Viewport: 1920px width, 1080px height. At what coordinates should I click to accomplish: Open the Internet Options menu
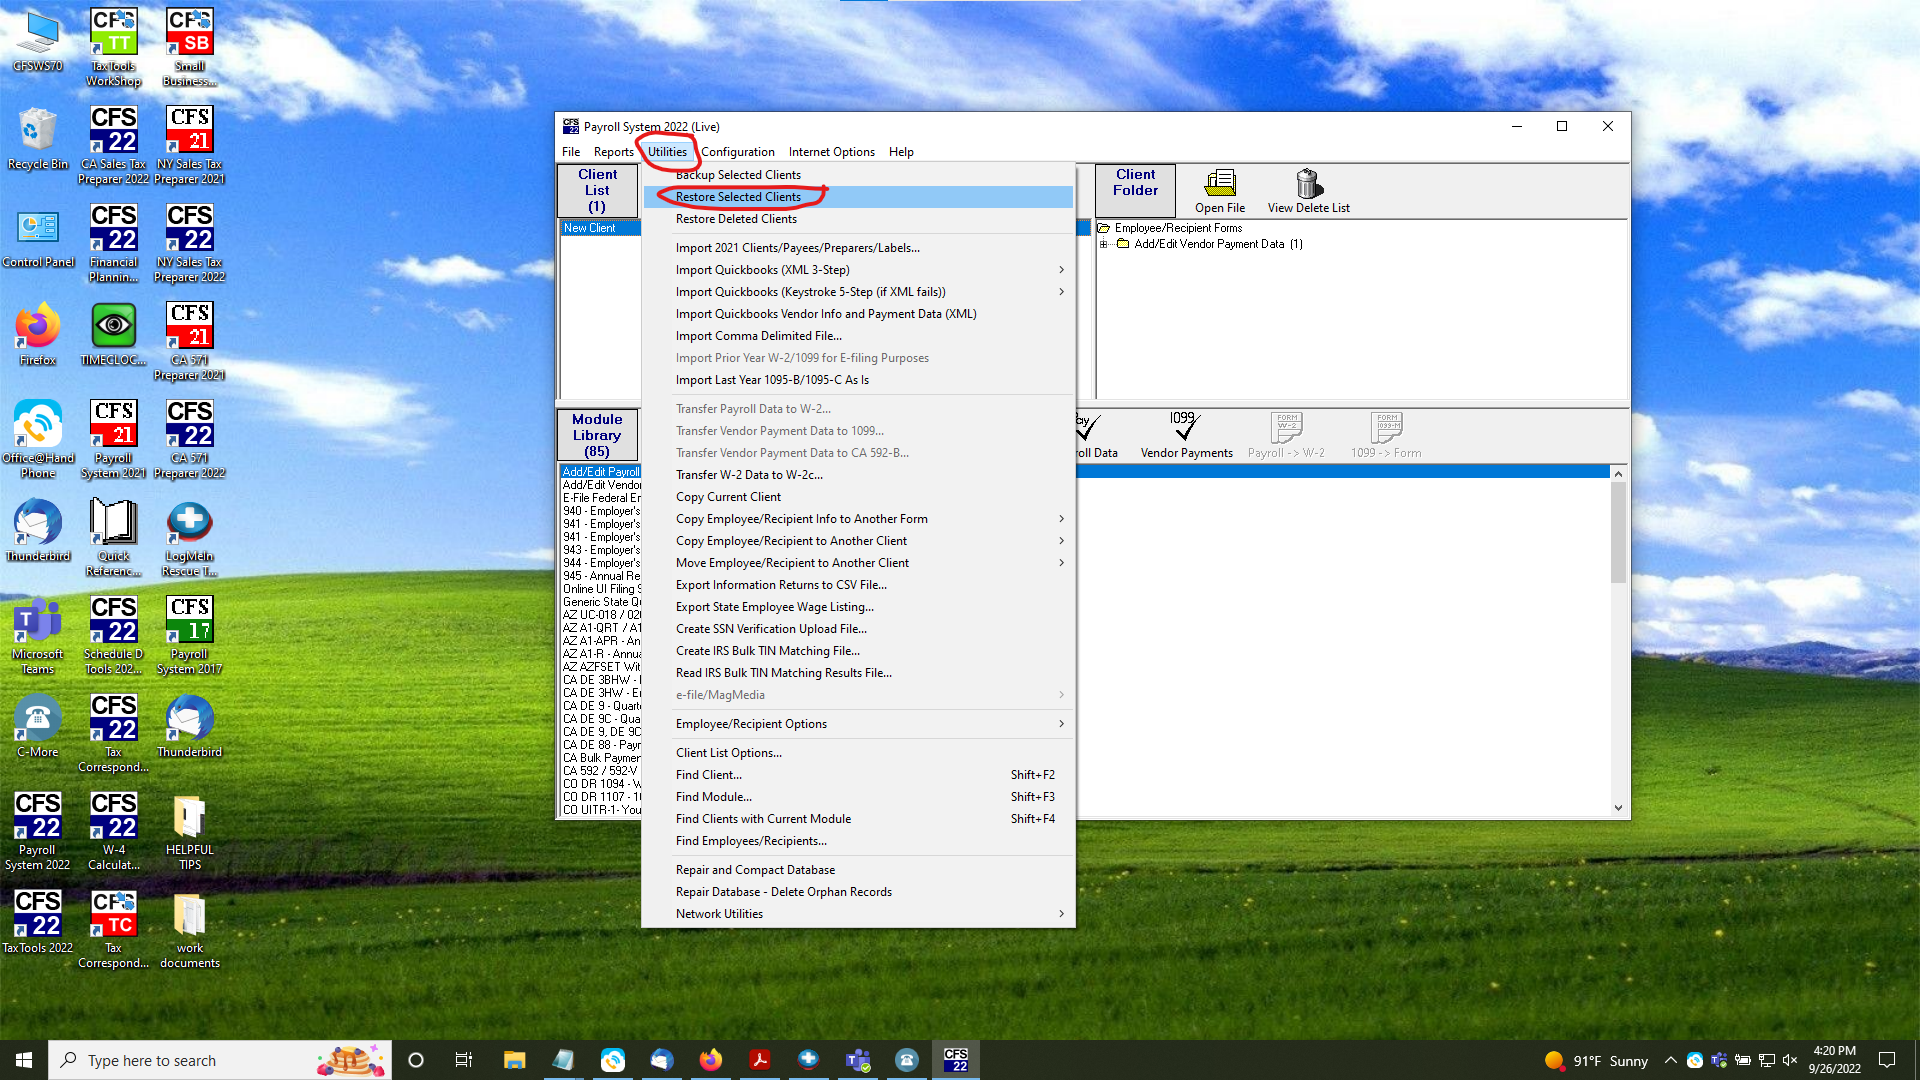[831, 152]
